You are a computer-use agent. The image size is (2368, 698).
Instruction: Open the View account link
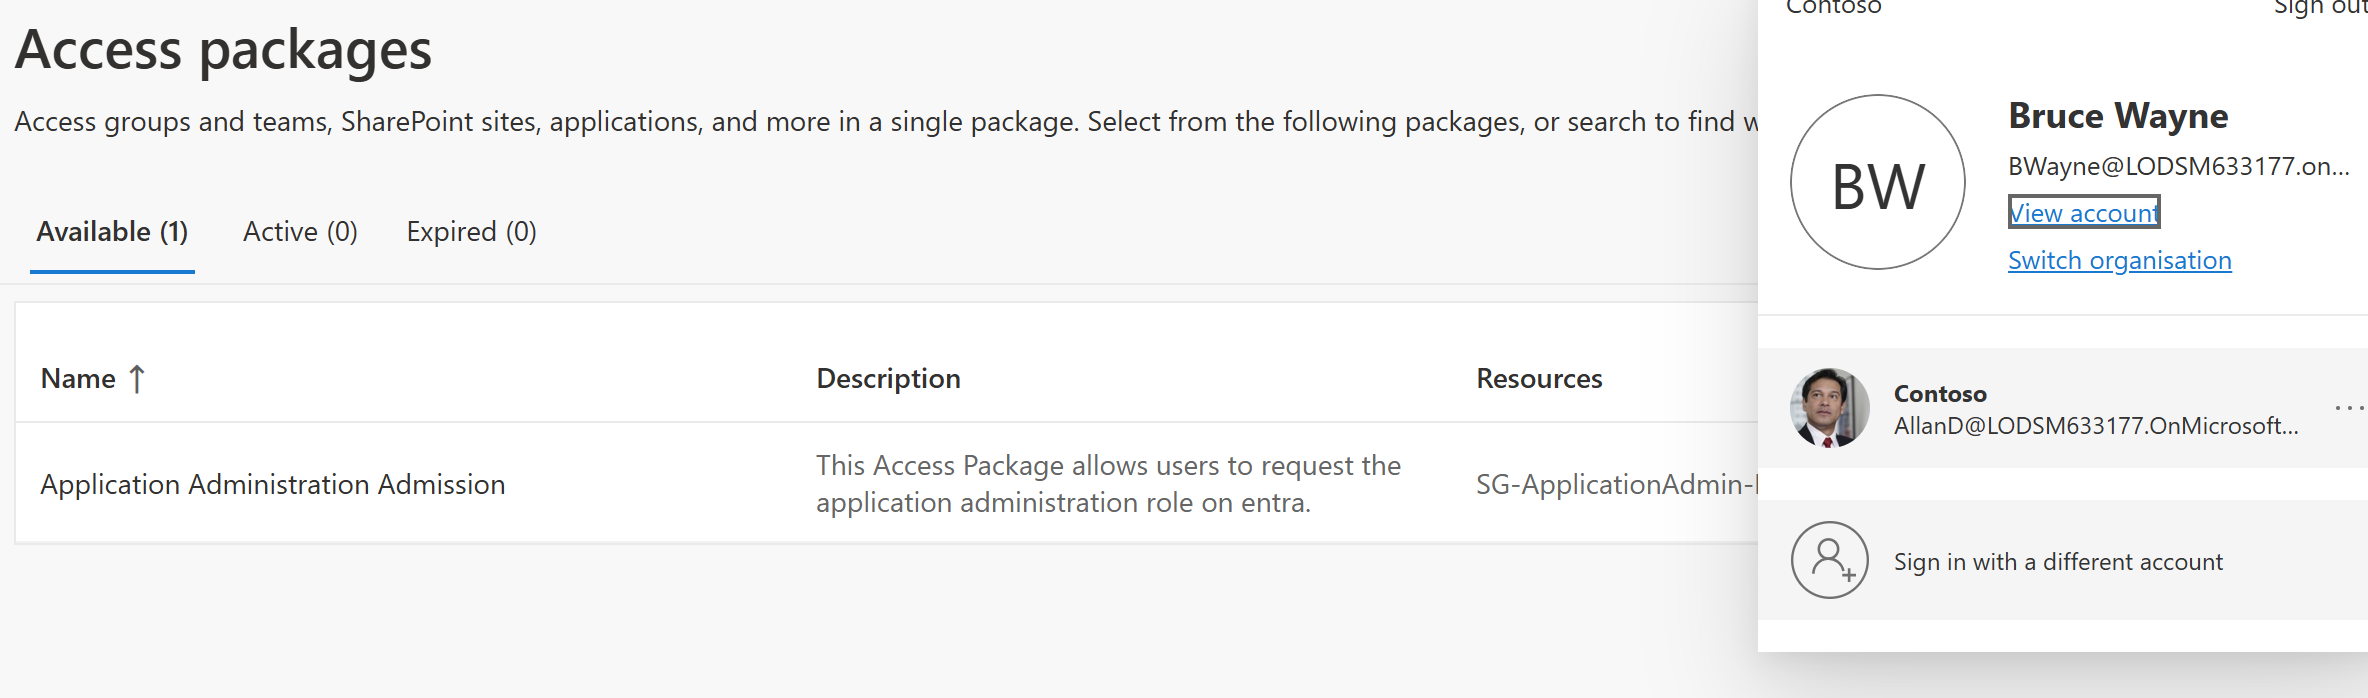(2083, 213)
